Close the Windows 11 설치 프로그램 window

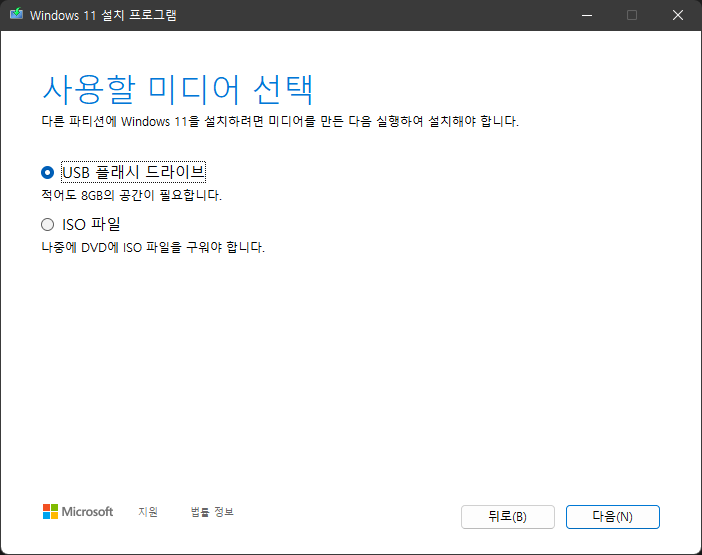pos(678,15)
